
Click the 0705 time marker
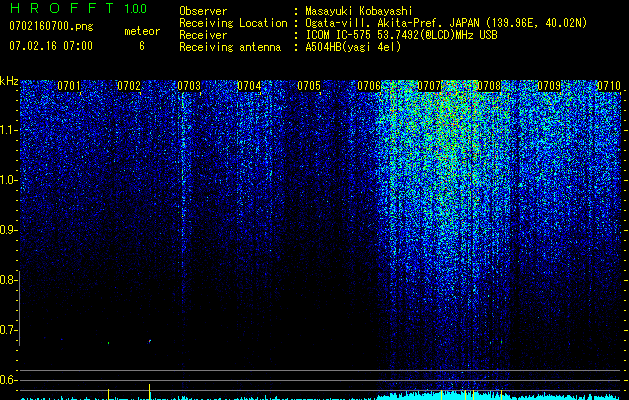[x=309, y=85]
